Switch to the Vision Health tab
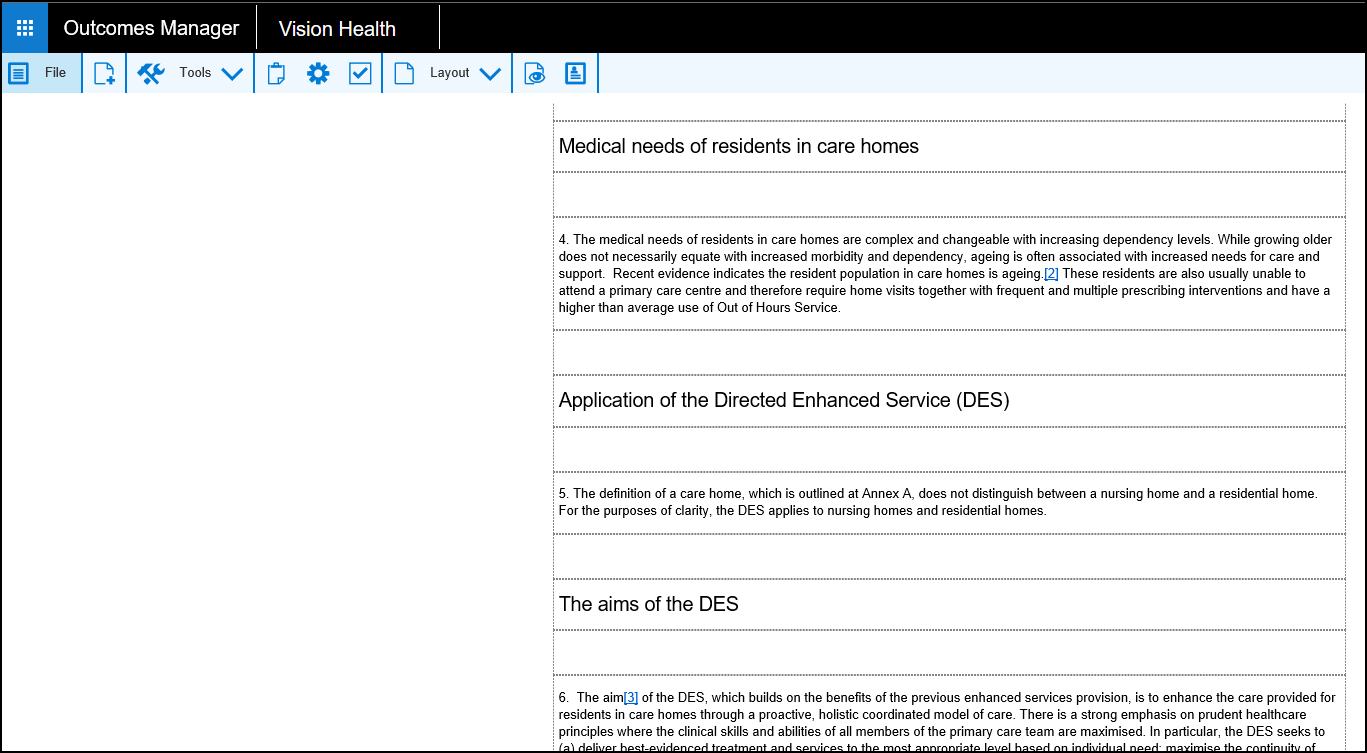 337,29
